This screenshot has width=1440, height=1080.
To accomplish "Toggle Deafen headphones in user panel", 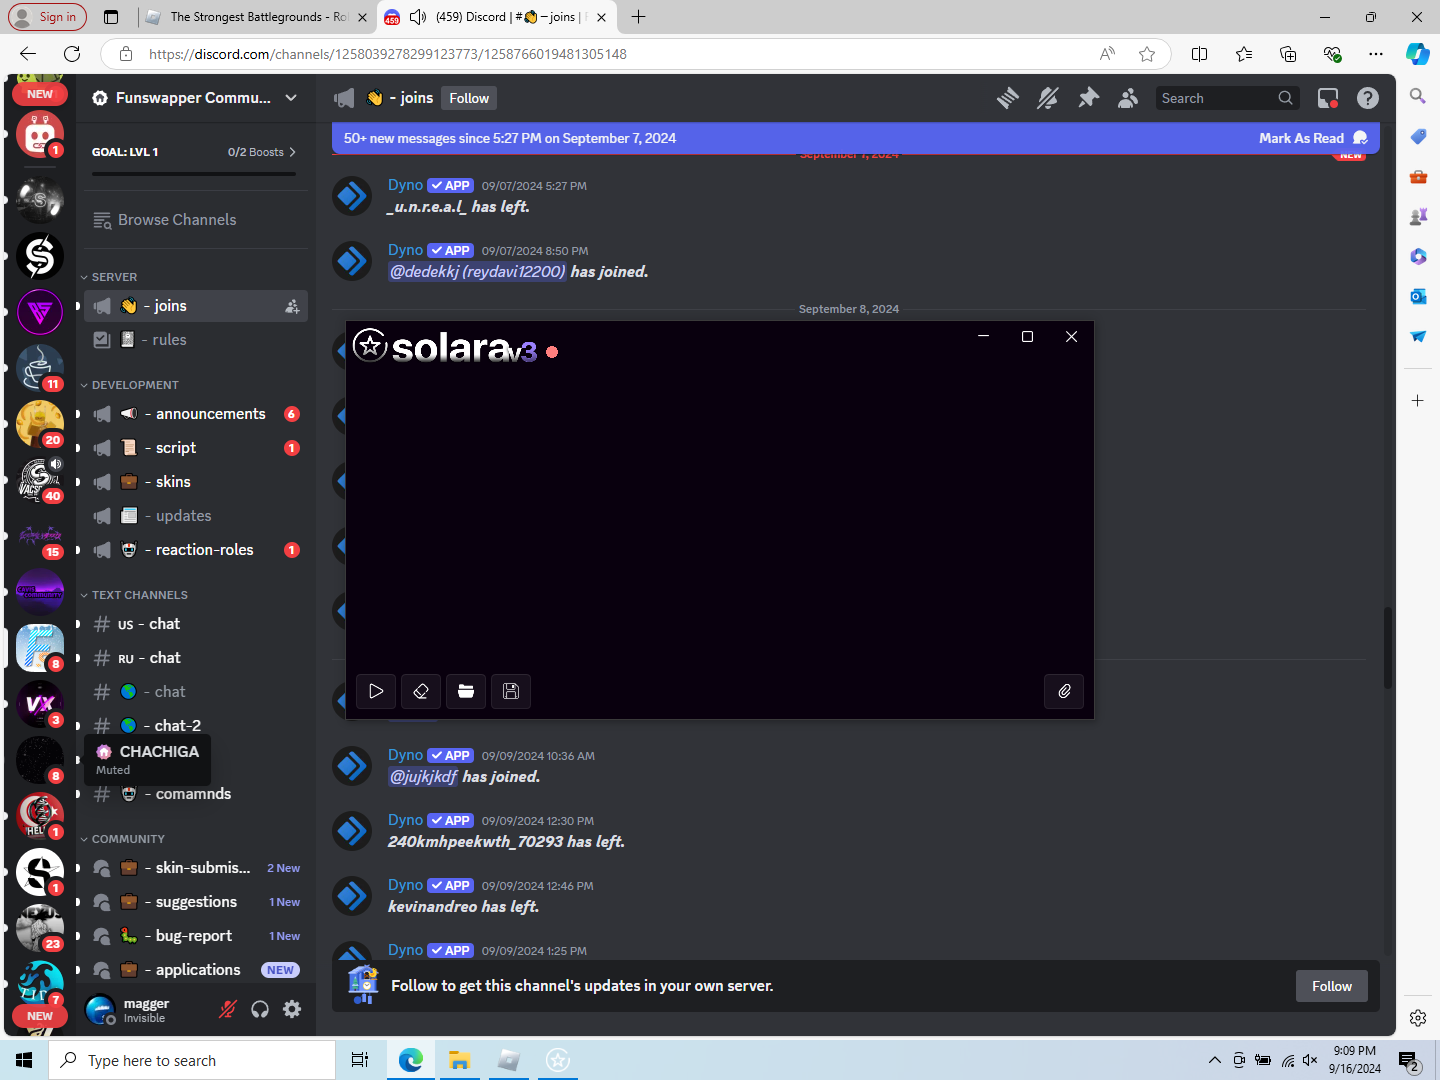I will (x=260, y=1009).
